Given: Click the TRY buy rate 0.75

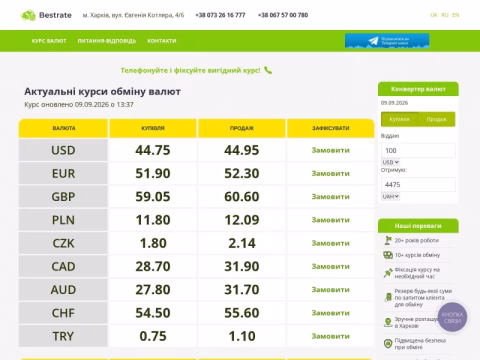Looking at the screenshot, I should pos(153,336).
